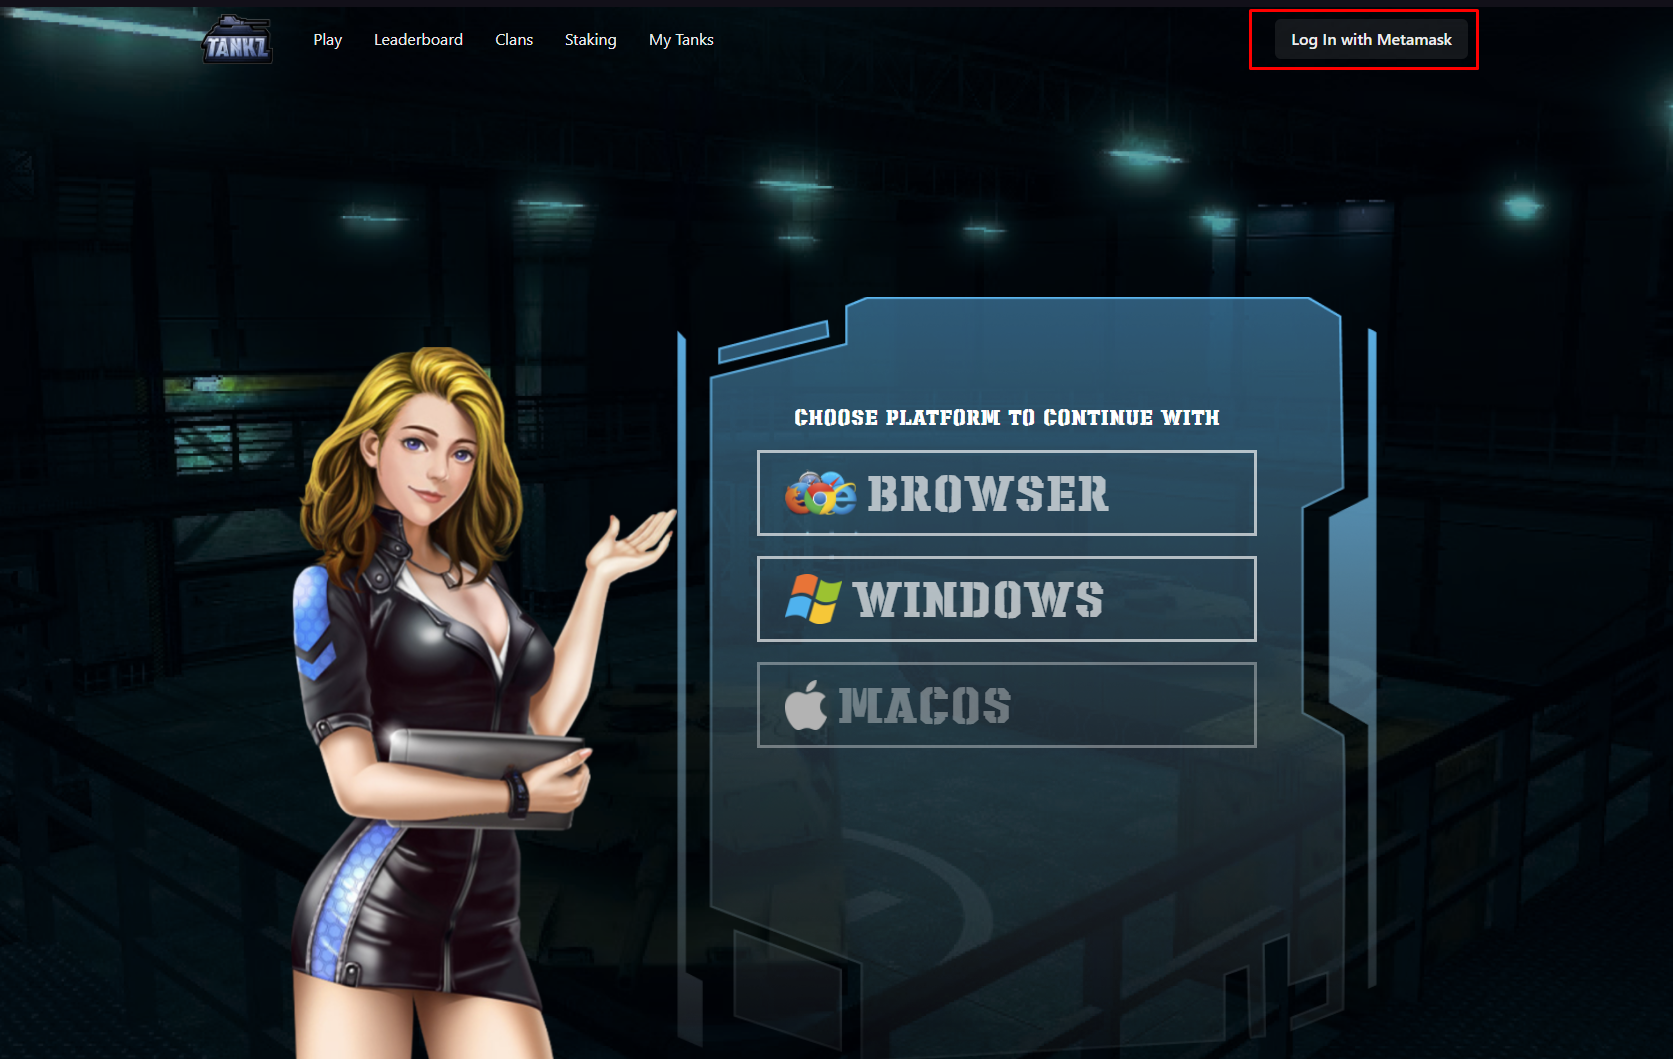Navigate to Staking
Screen dimensions: 1673x1059
click(590, 40)
